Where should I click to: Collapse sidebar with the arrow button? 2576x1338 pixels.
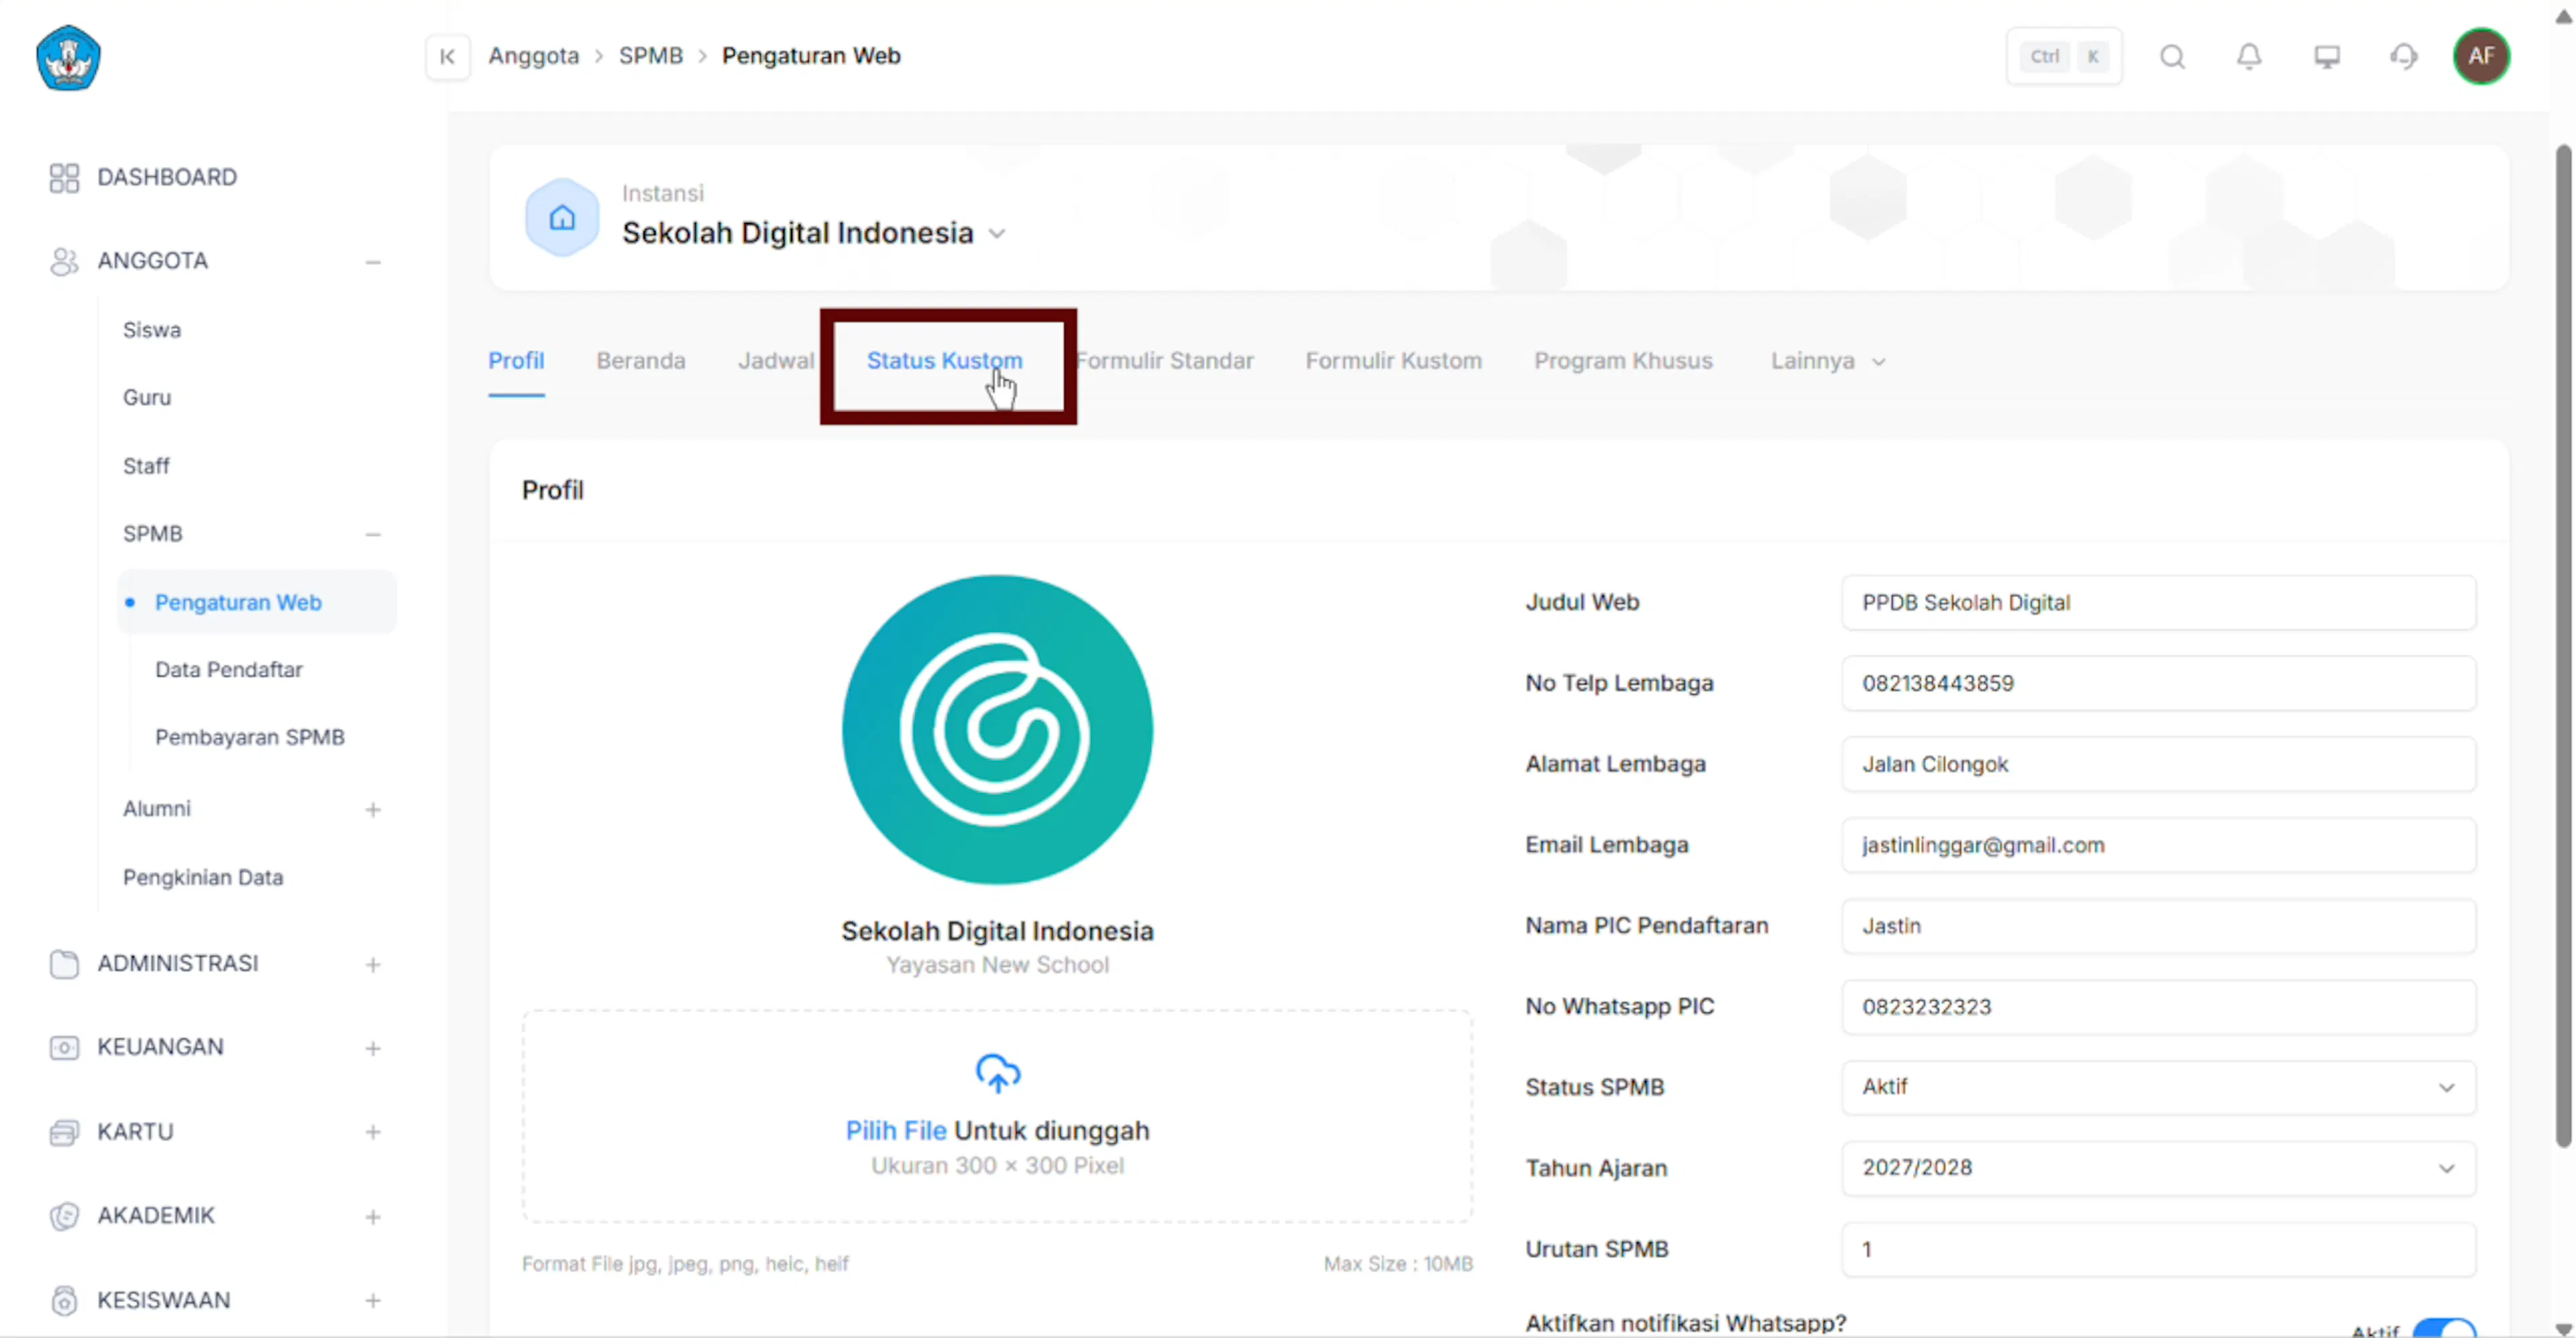[x=447, y=56]
